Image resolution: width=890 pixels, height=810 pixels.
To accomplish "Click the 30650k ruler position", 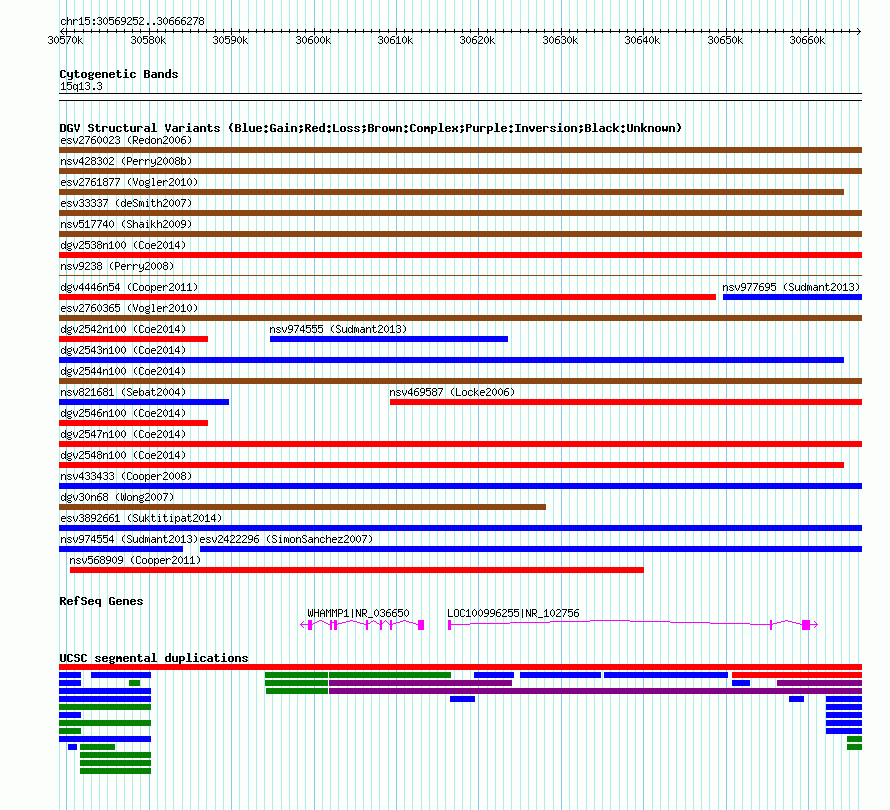I will pyautogui.click(x=725, y=40).
